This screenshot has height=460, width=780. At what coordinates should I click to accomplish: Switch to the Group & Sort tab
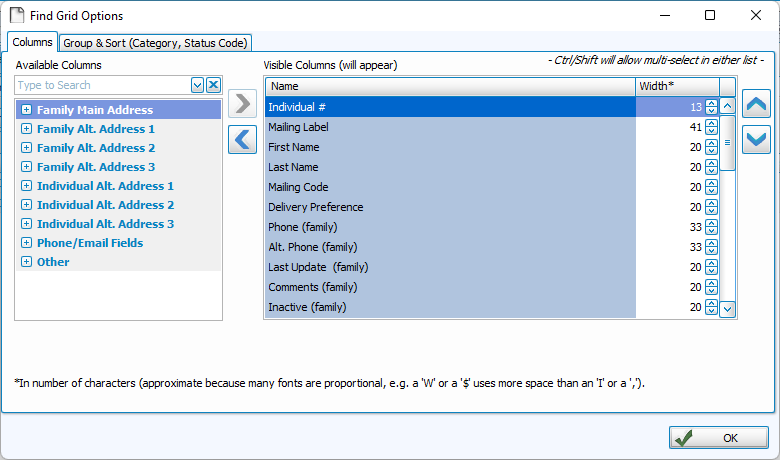point(155,42)
